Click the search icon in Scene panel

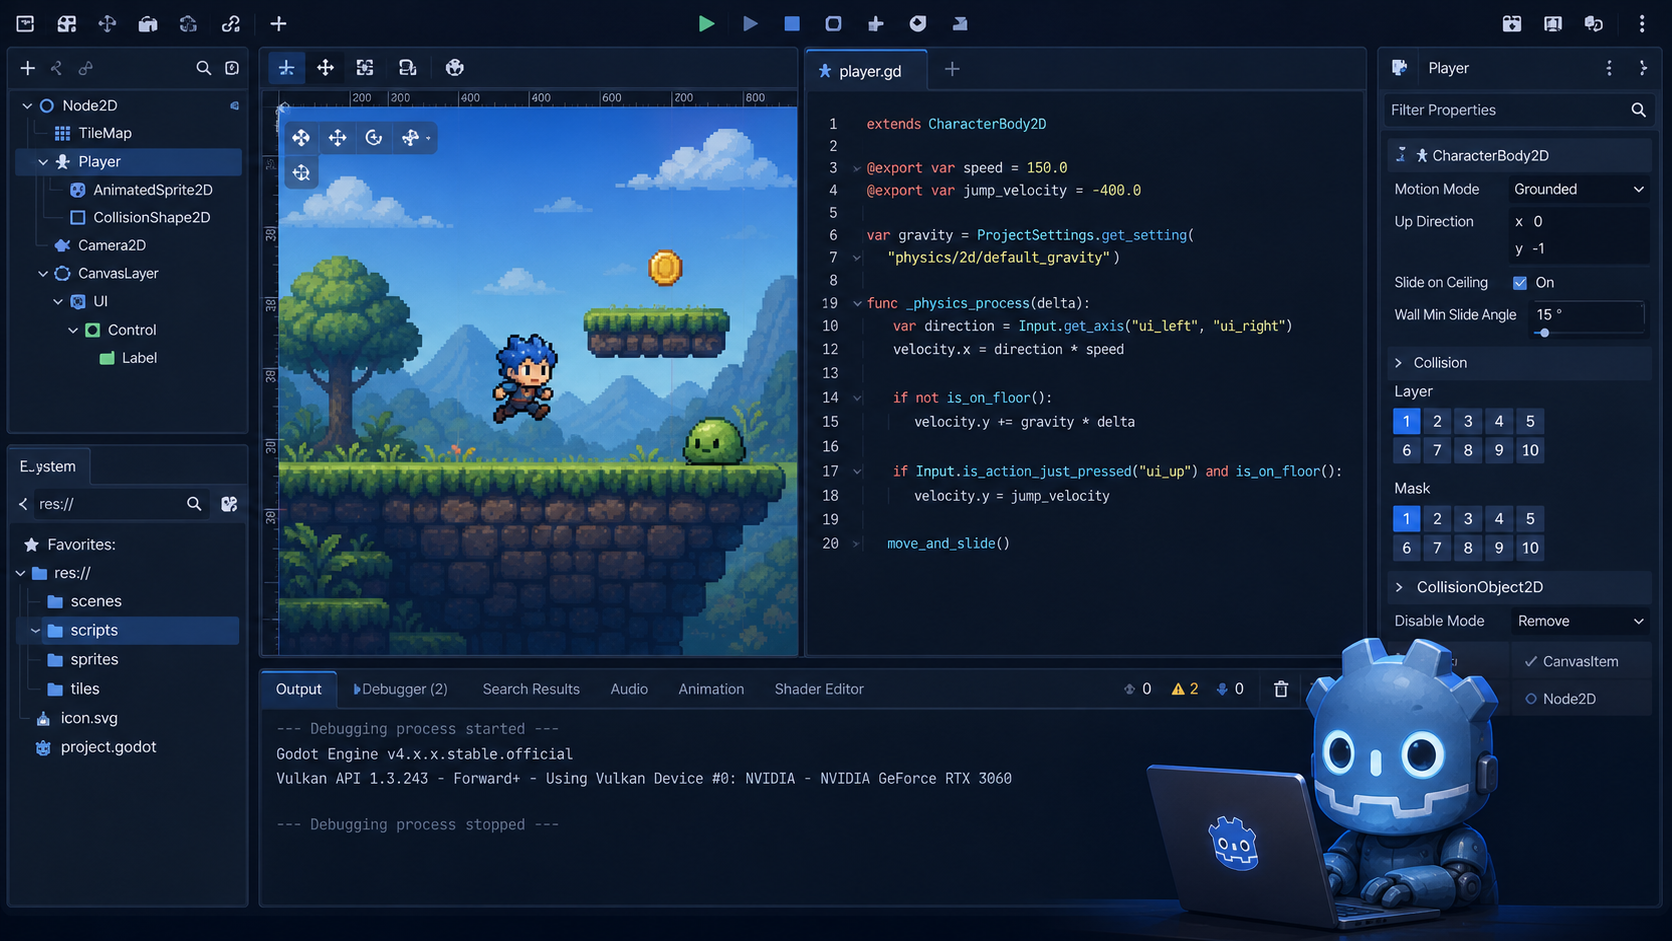(203, 68)
